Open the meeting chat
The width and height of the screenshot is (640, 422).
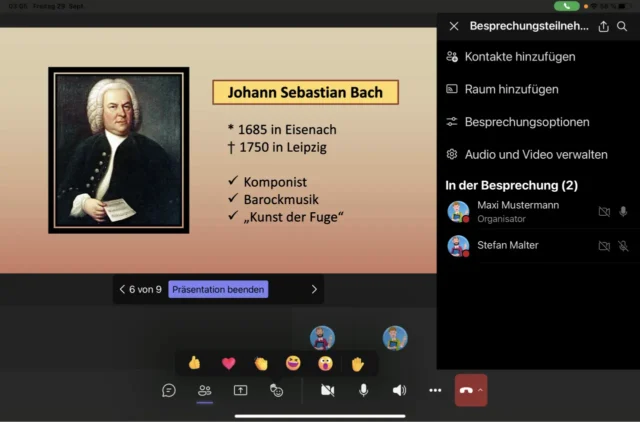click(x=169, y=391)
